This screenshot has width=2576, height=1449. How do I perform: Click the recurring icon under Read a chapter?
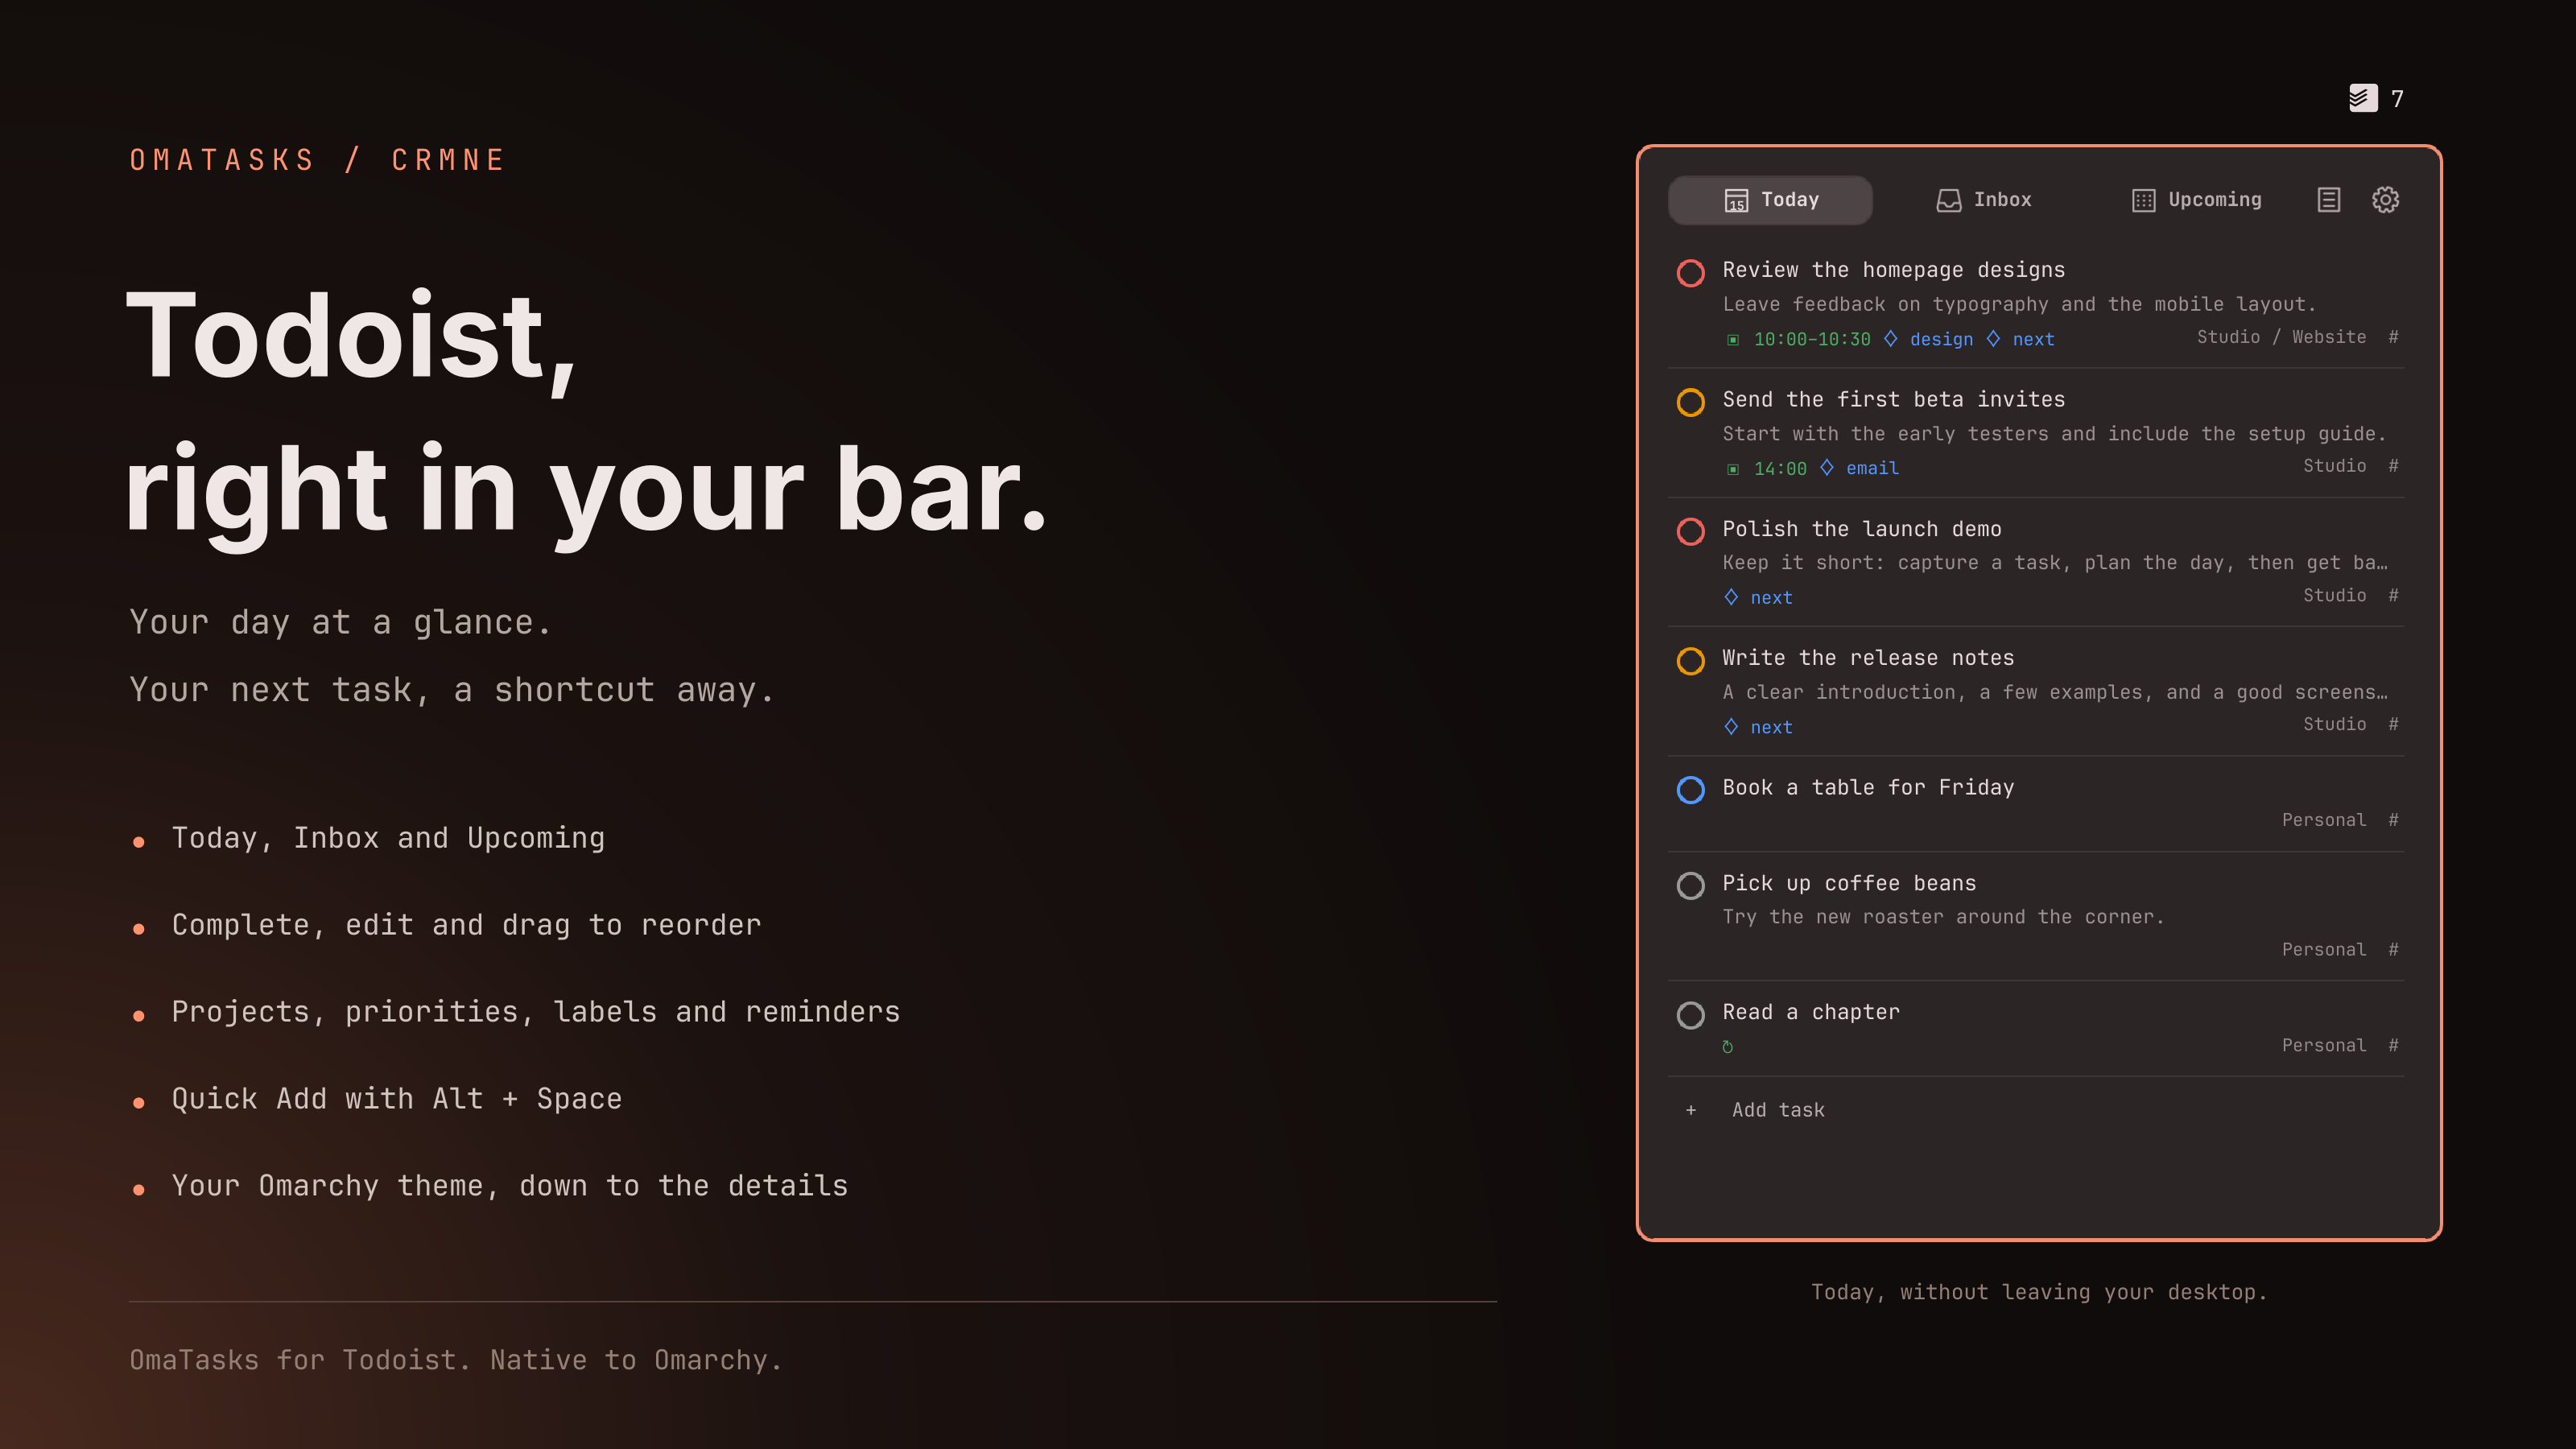[1728, 1047]
